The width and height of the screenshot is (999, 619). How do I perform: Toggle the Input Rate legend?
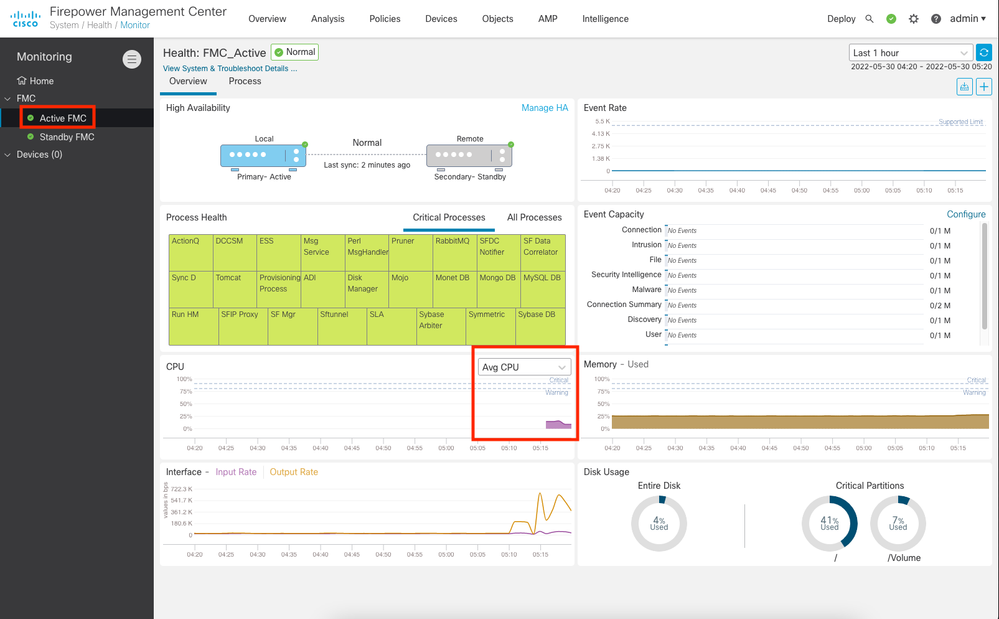(x=236, y=472)
